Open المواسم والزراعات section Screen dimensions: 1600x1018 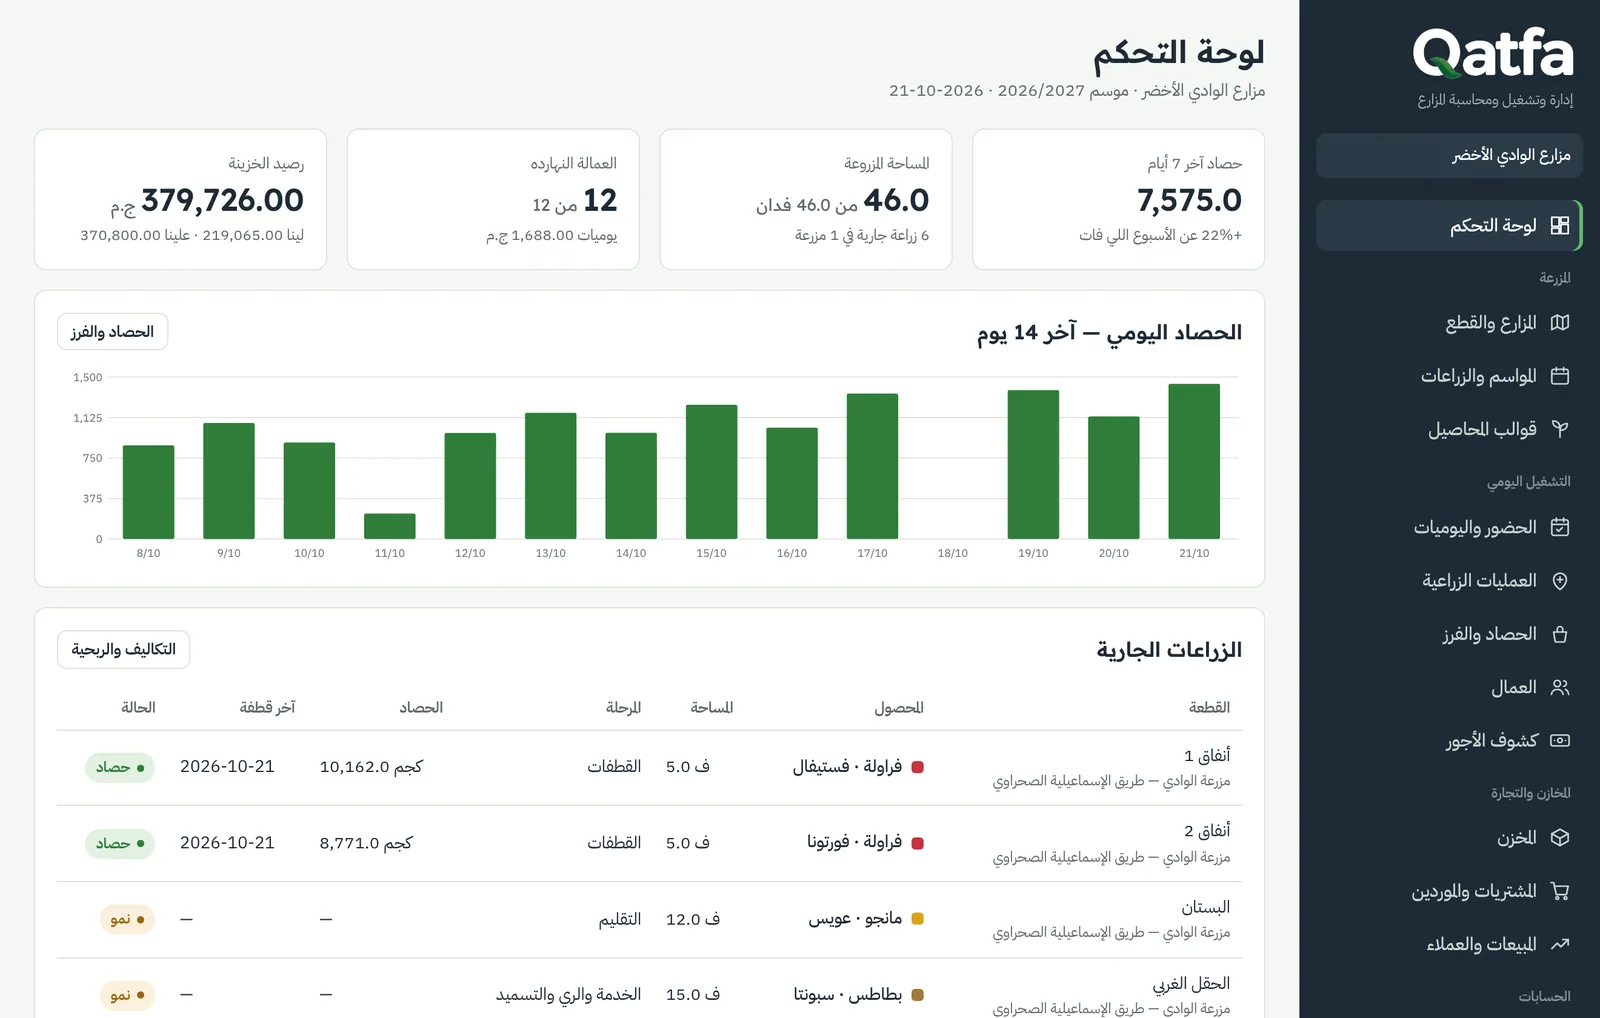click(1449, 376)
